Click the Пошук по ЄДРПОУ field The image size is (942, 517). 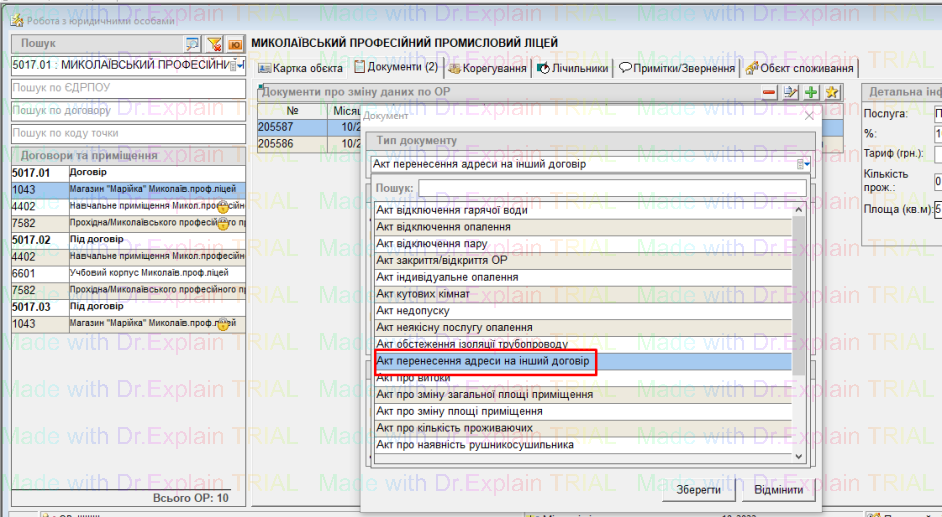(128, 88)
